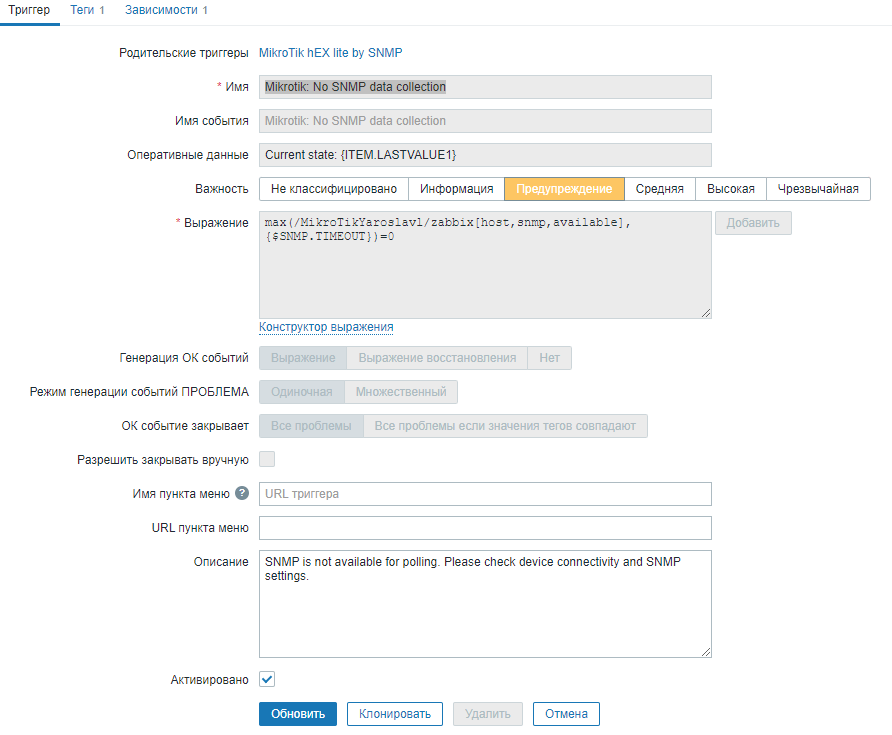Image resolution: width=892 pixels, height=735 pixels.
Task: Click the help icon beside menu entry name
Action: pos(241,494)
